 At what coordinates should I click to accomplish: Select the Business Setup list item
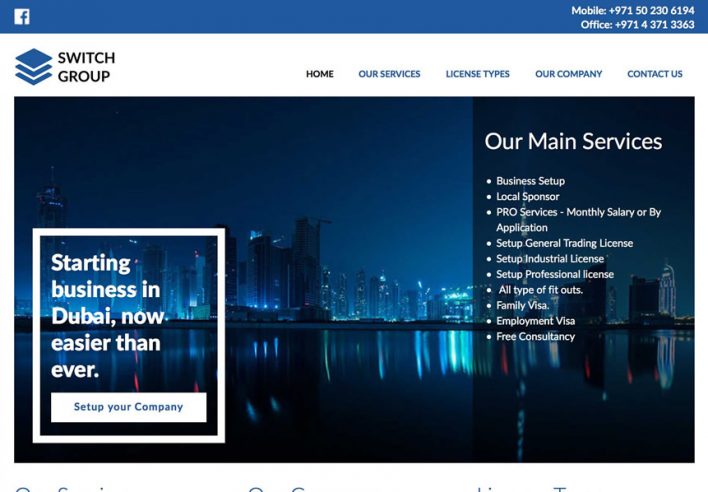[531, 181]
